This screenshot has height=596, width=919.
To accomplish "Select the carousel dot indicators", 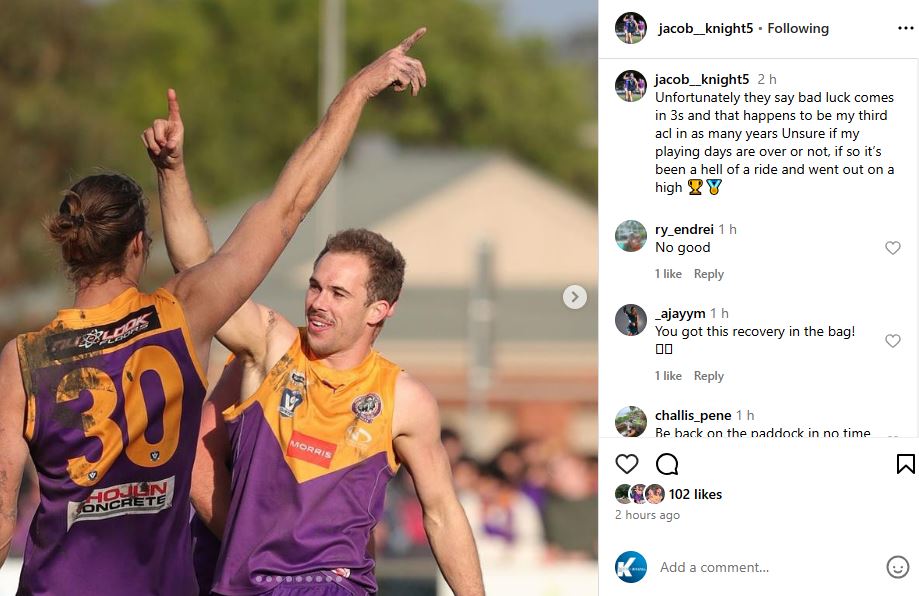I will [299, 579].
